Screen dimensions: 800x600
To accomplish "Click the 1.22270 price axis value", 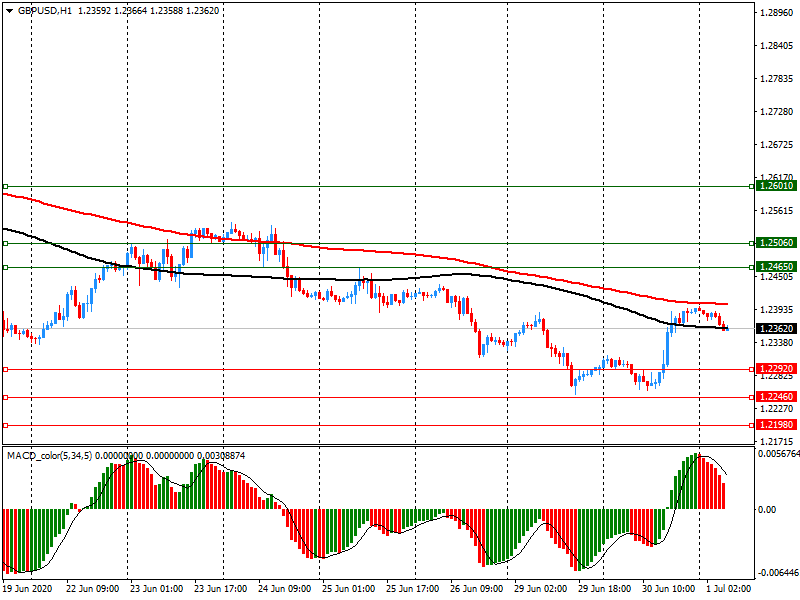I will tap(777, 409).
